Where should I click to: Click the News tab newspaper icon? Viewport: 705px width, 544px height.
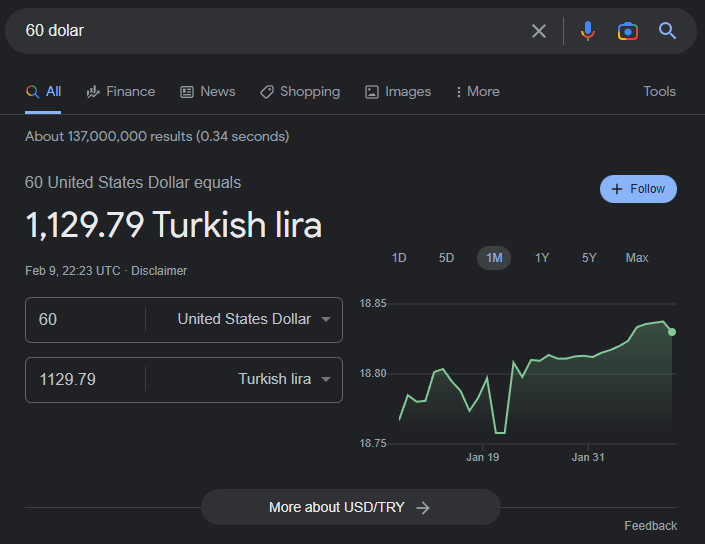tap(187, 92)
